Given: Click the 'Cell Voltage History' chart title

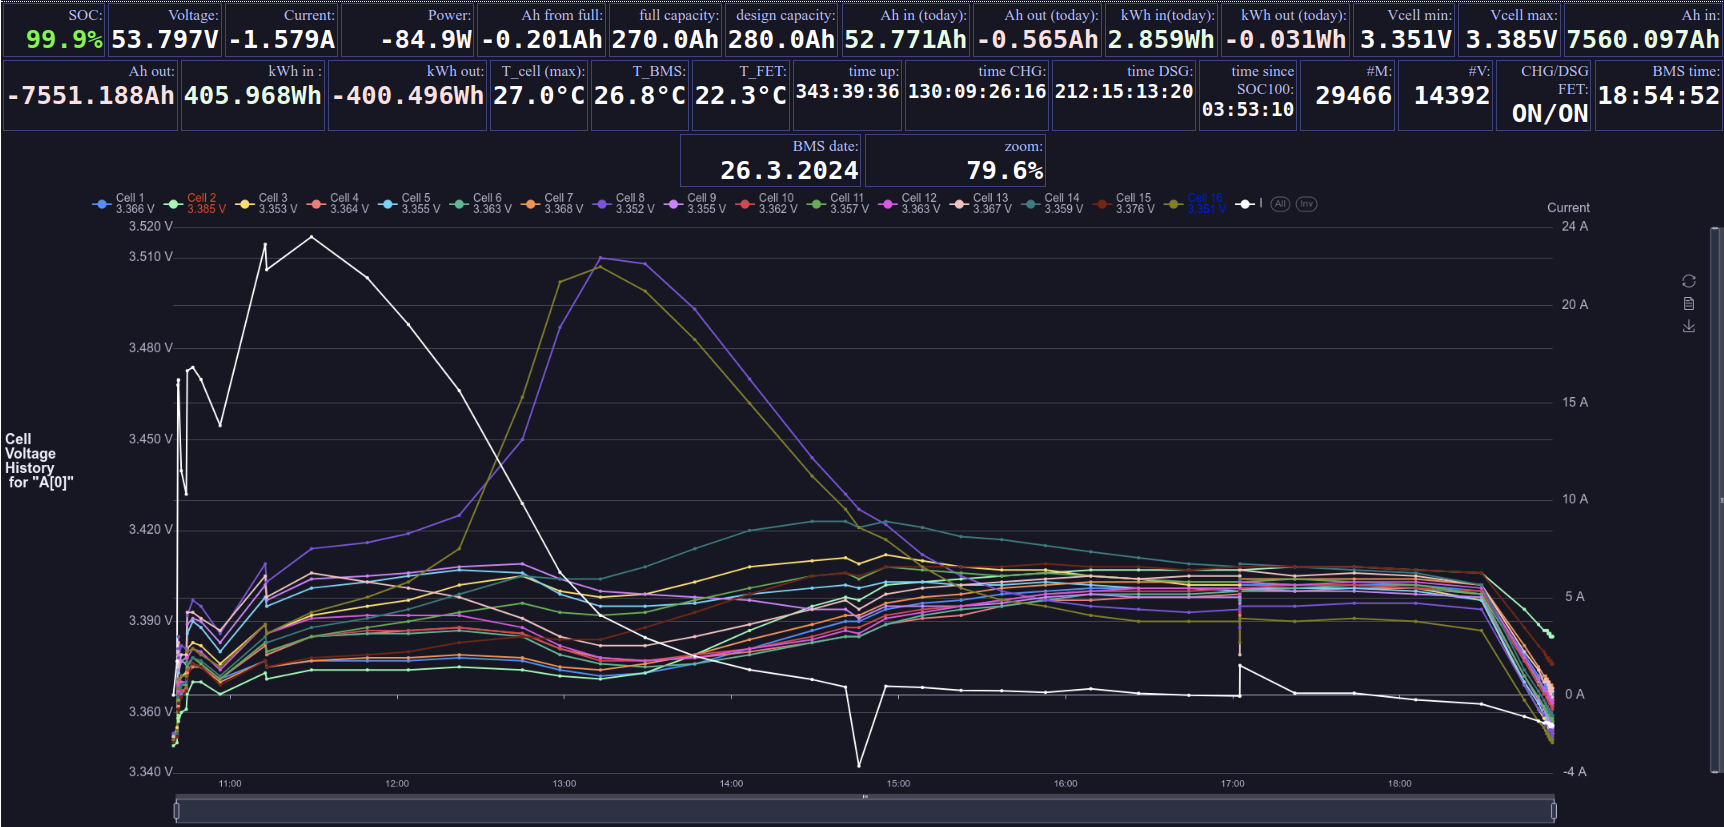Looking at the screenshot, I should pyautogui.click(x=39, y=460).
